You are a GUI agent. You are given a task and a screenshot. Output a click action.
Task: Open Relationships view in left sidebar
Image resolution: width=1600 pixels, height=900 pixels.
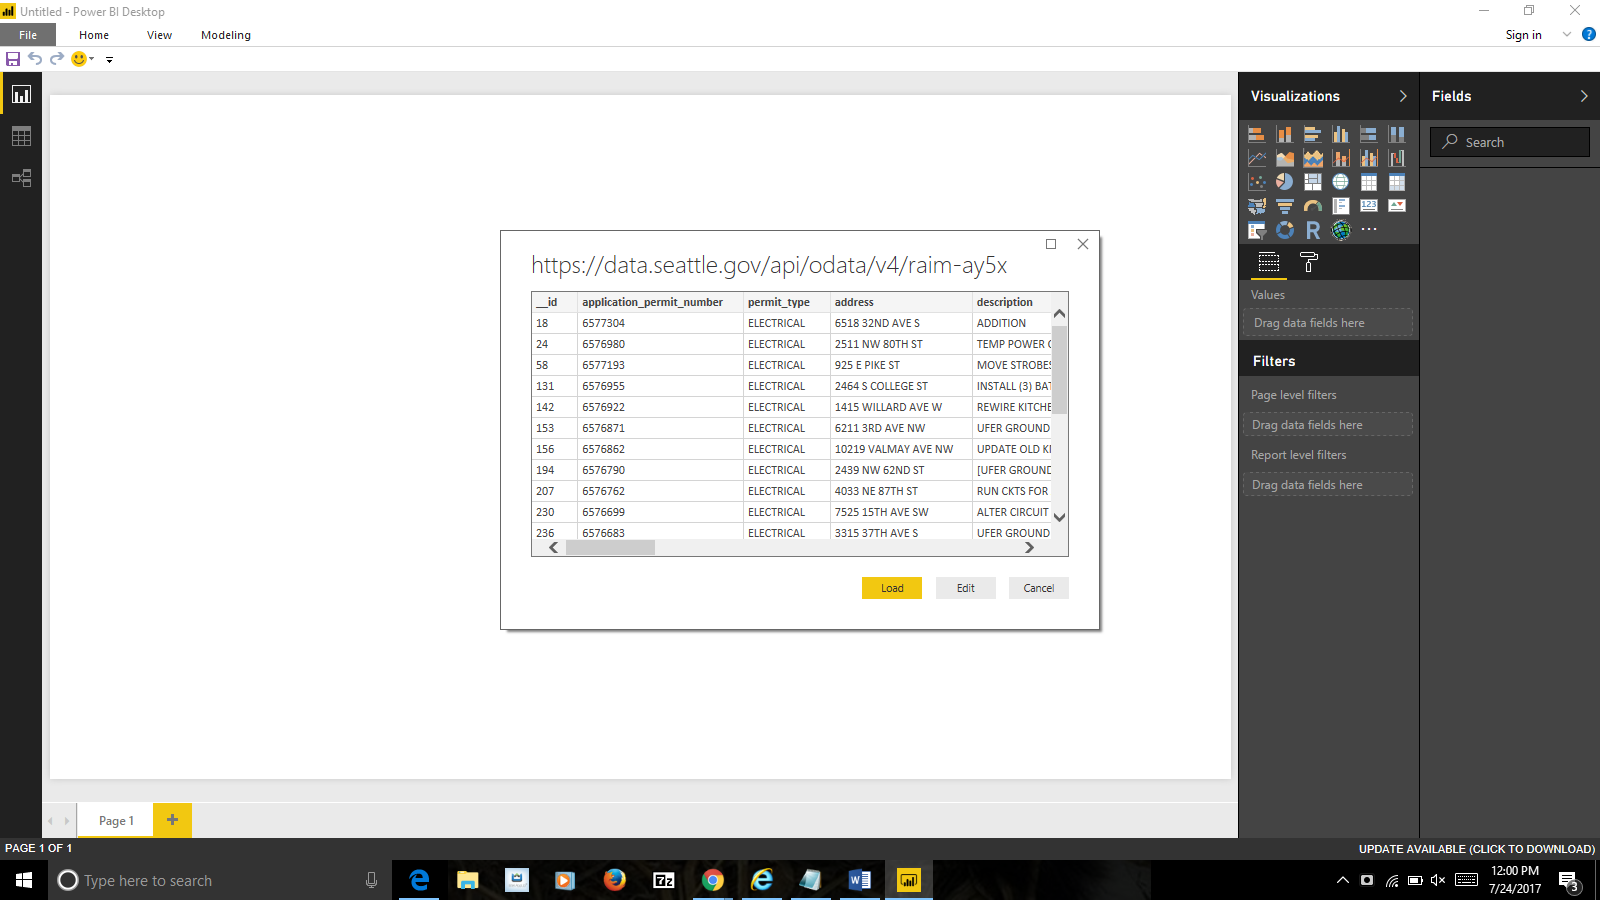[21, 179]
